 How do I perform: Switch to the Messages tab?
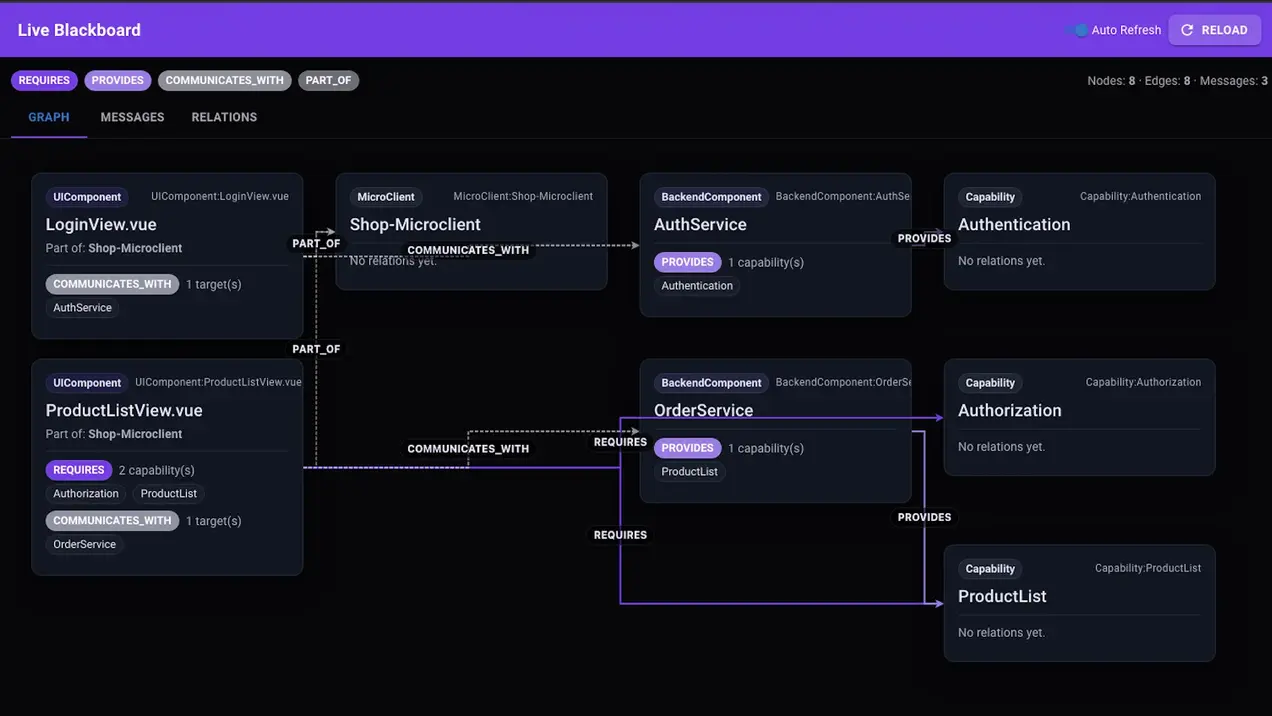pyautogui.click(x=132, y=117)
